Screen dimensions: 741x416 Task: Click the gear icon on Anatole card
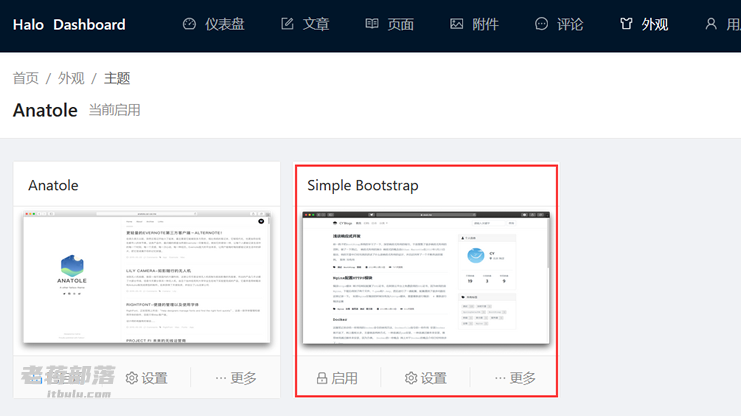(x=132, y=378)
